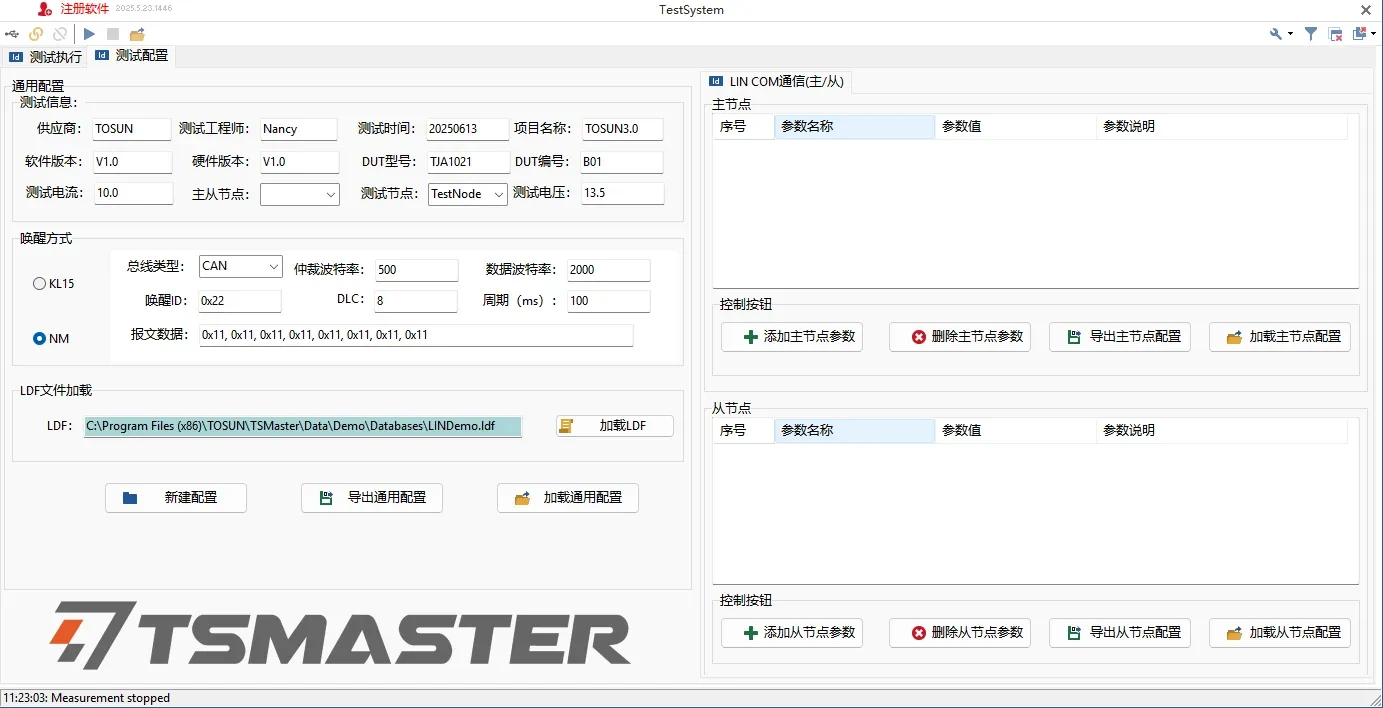
Task: Open the 主从节点 dropdown
Action: coord(299,194)
